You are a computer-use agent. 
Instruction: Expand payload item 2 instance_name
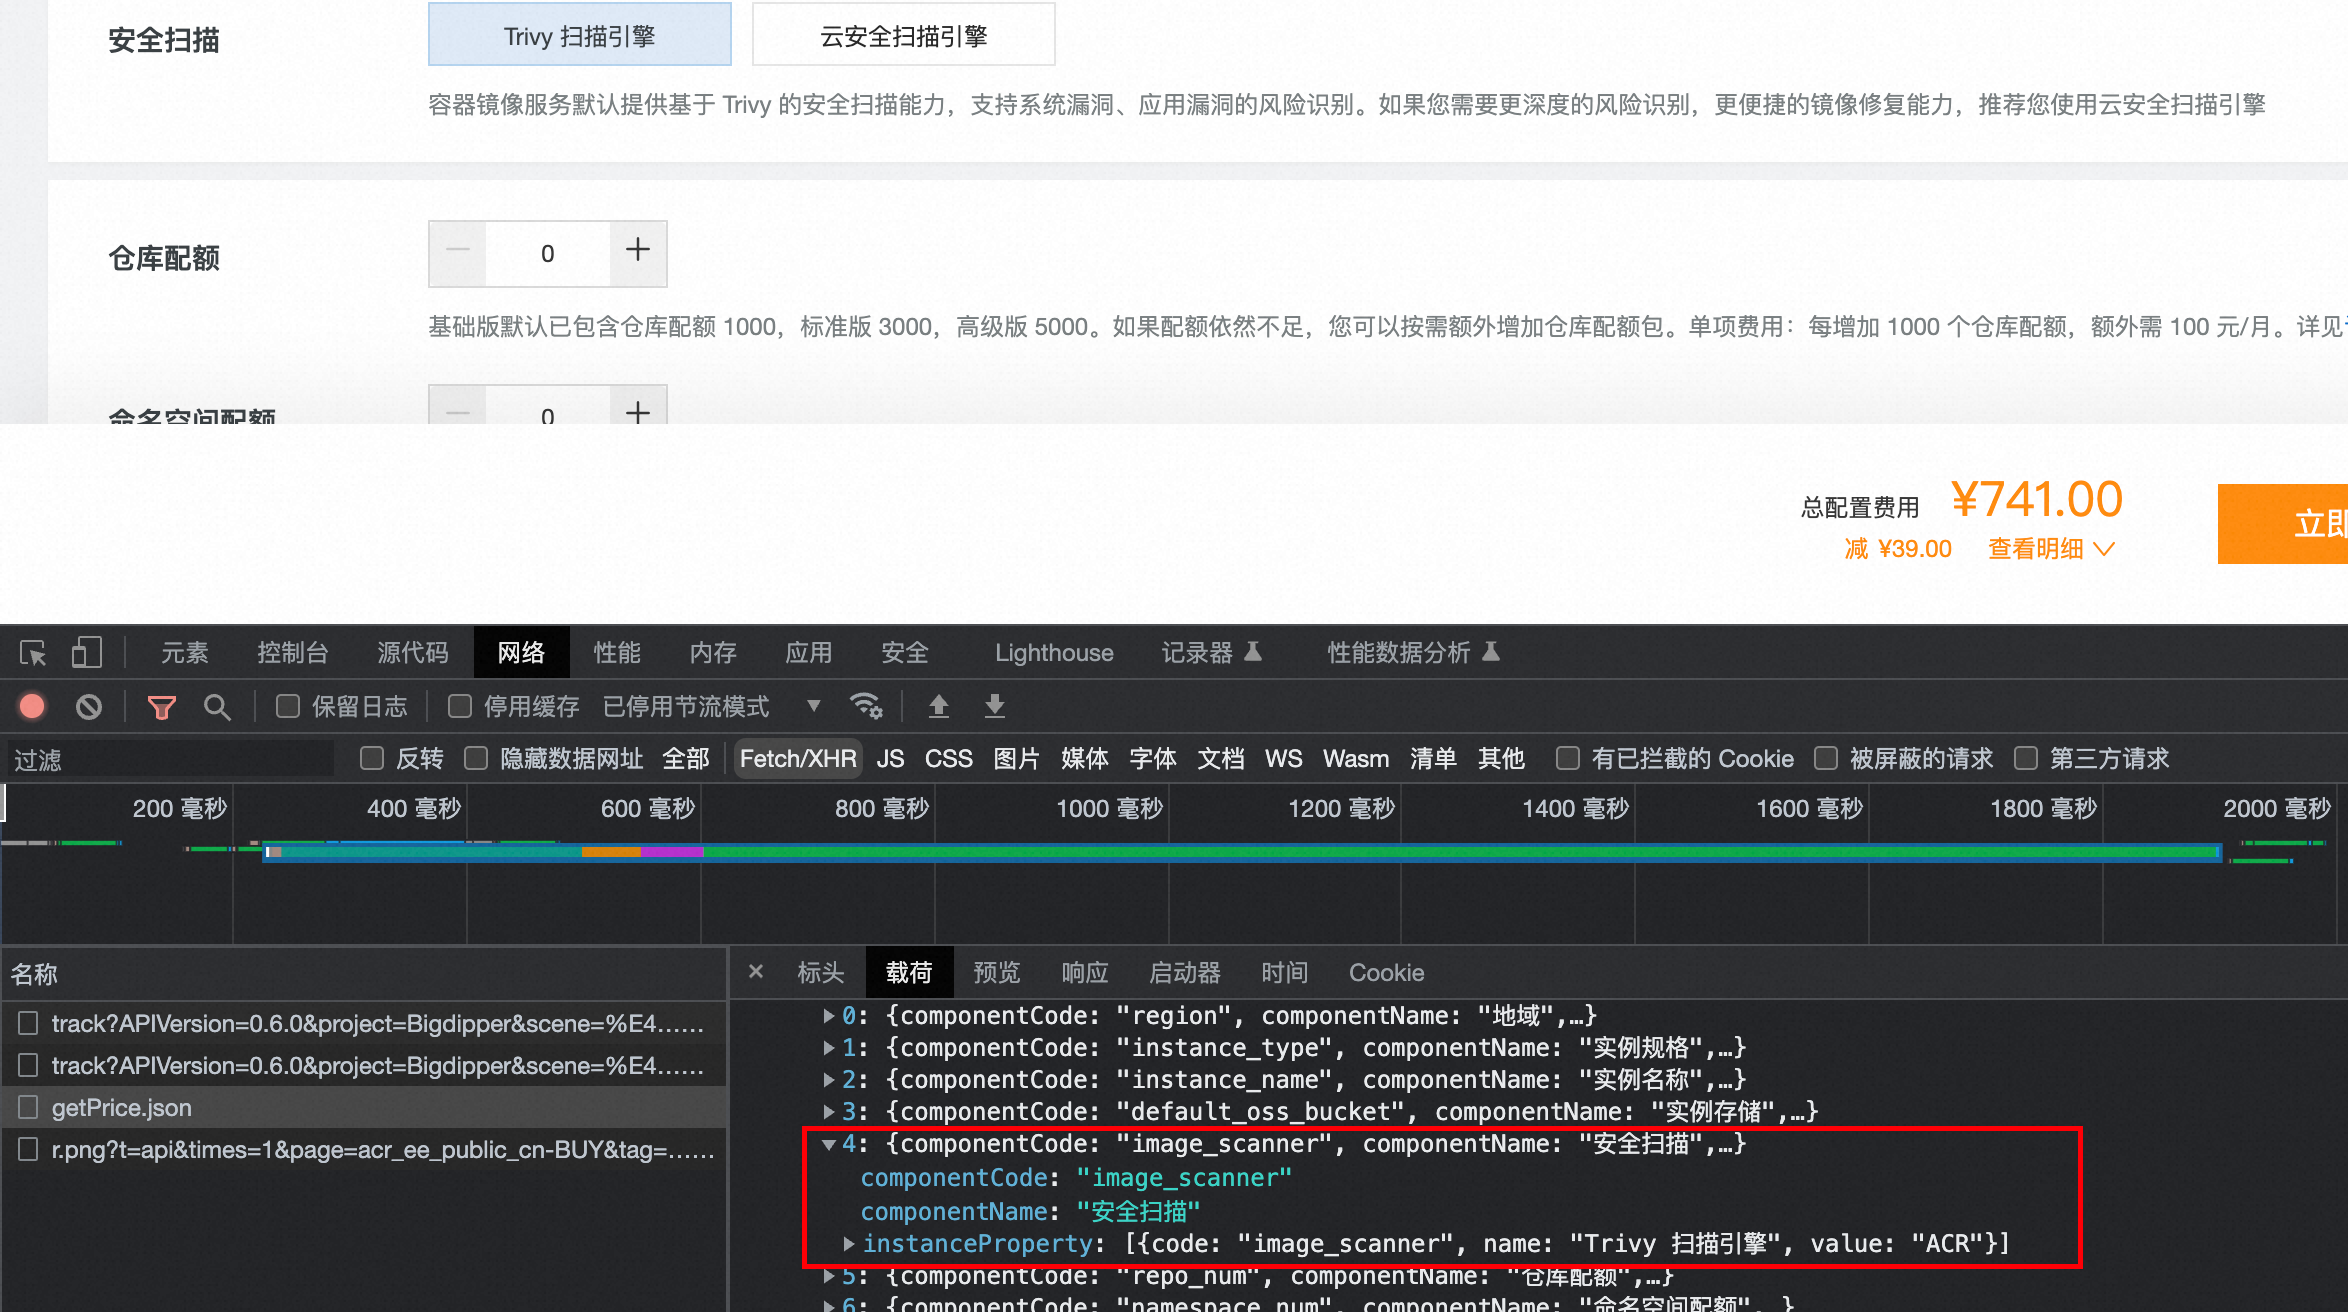click(828, 1080)
